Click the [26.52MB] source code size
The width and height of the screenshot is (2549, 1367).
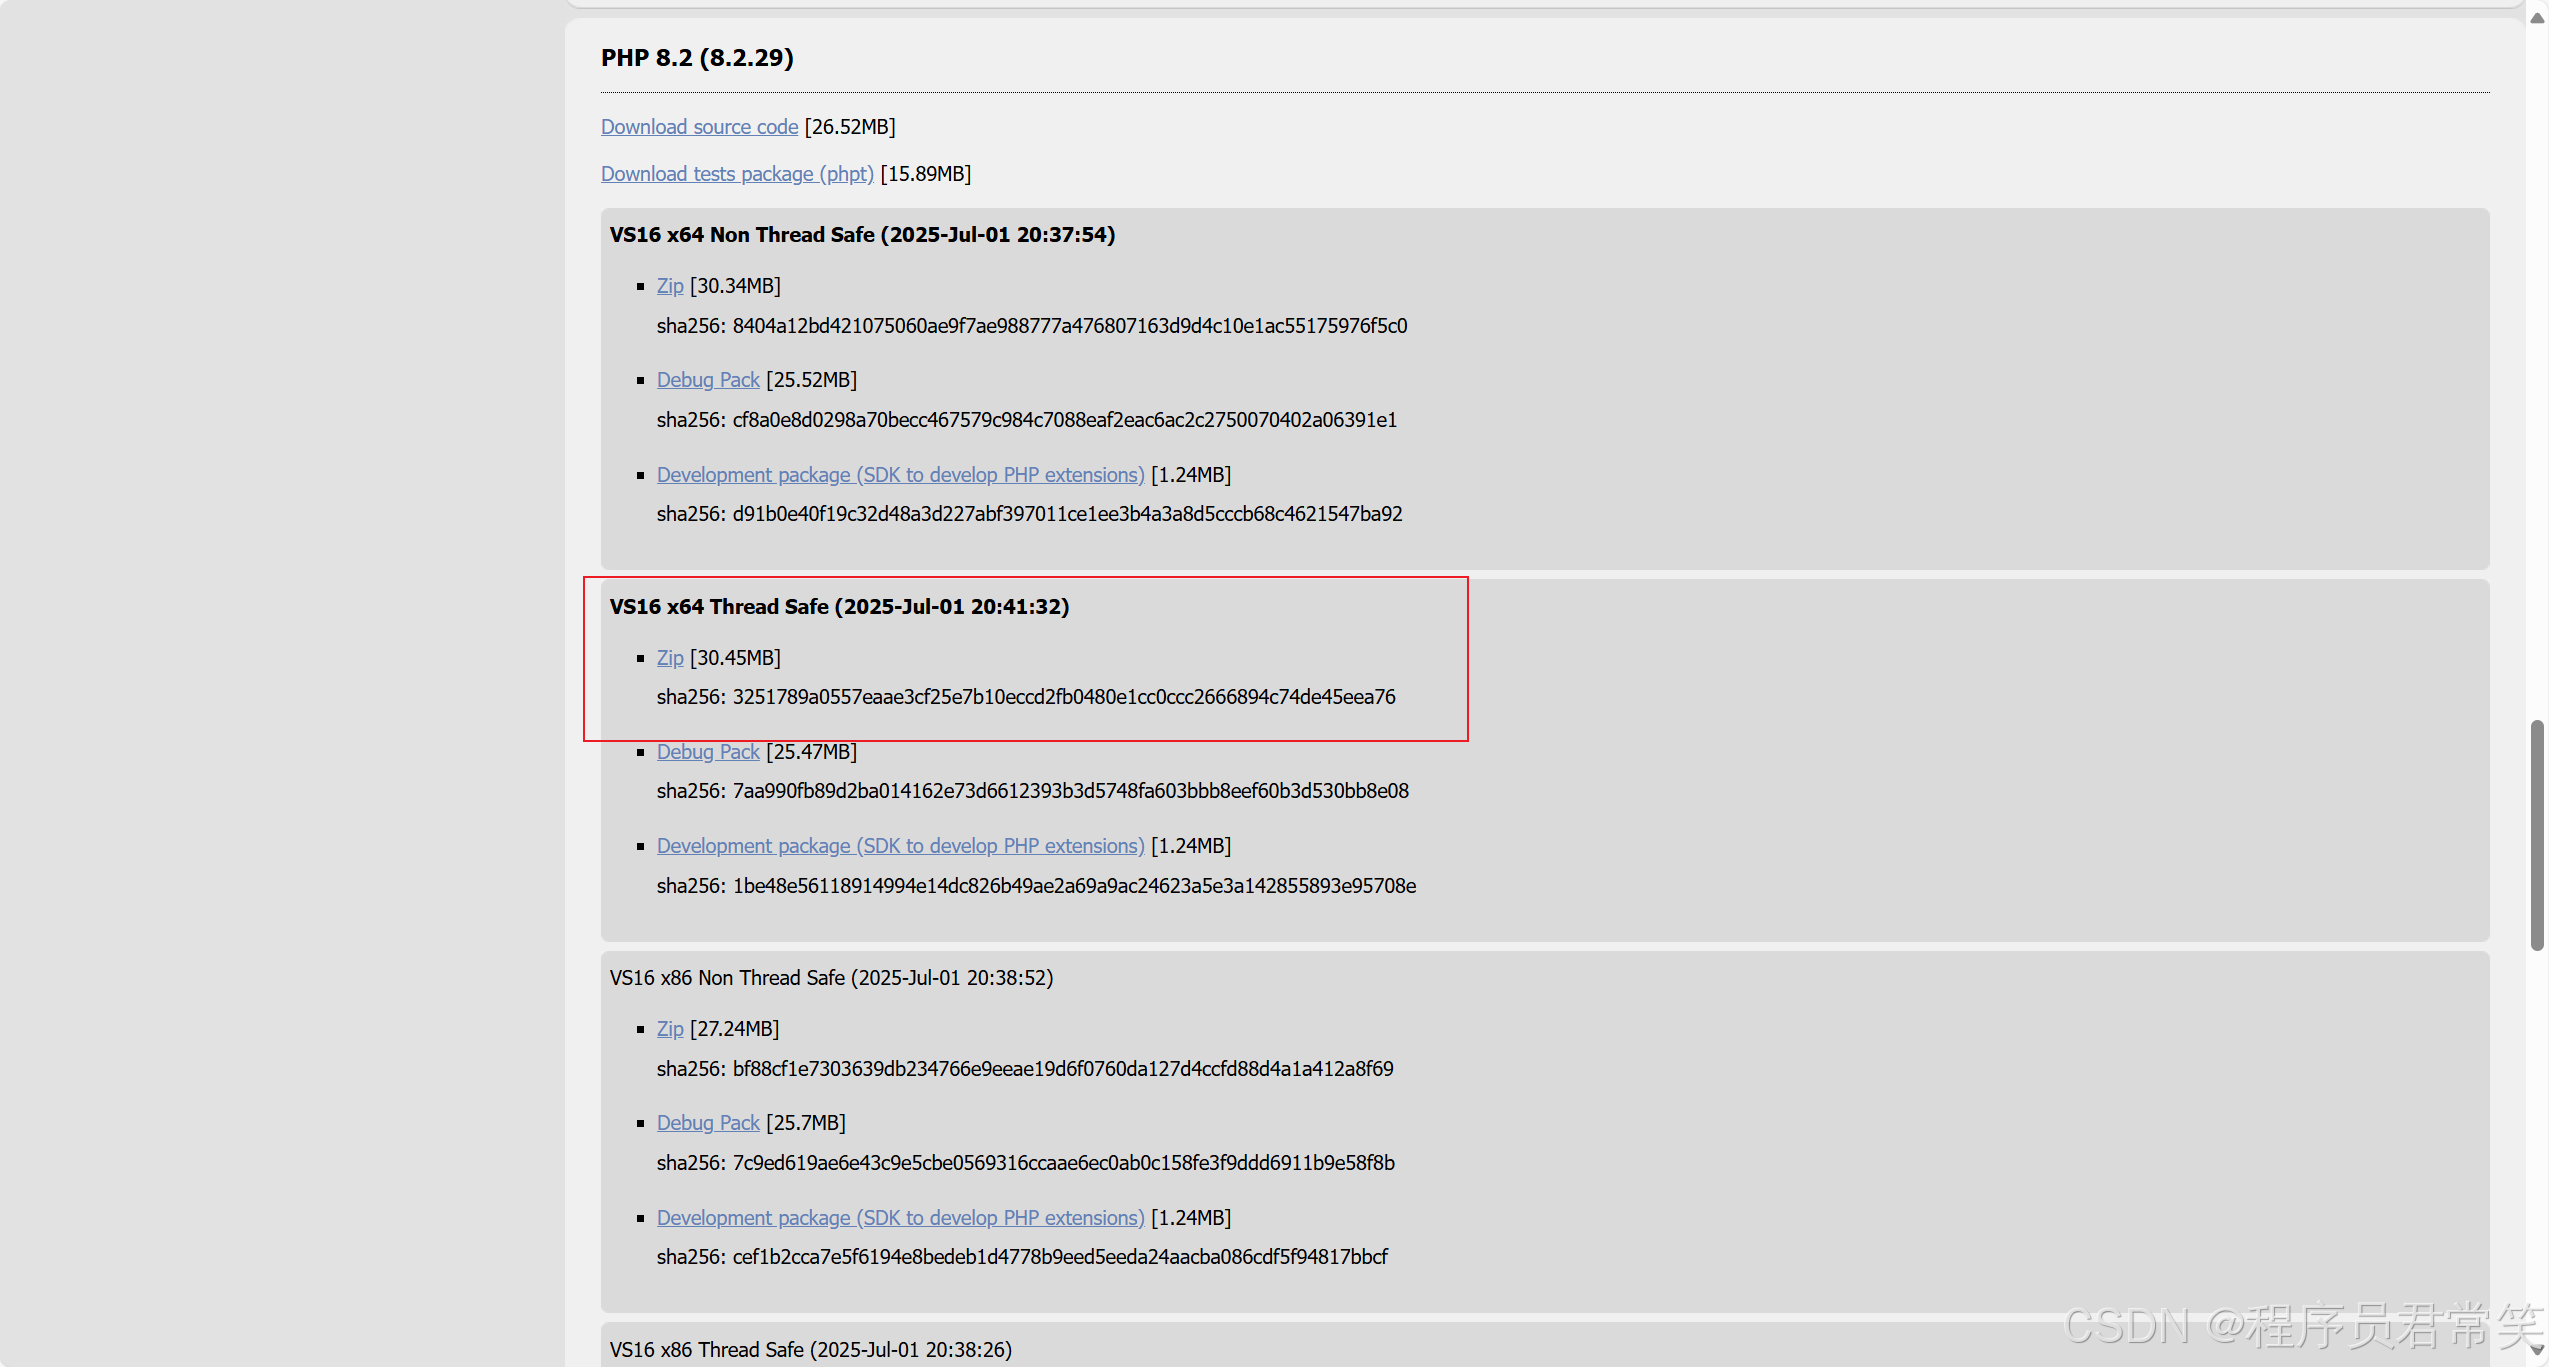tap(850, 127)
